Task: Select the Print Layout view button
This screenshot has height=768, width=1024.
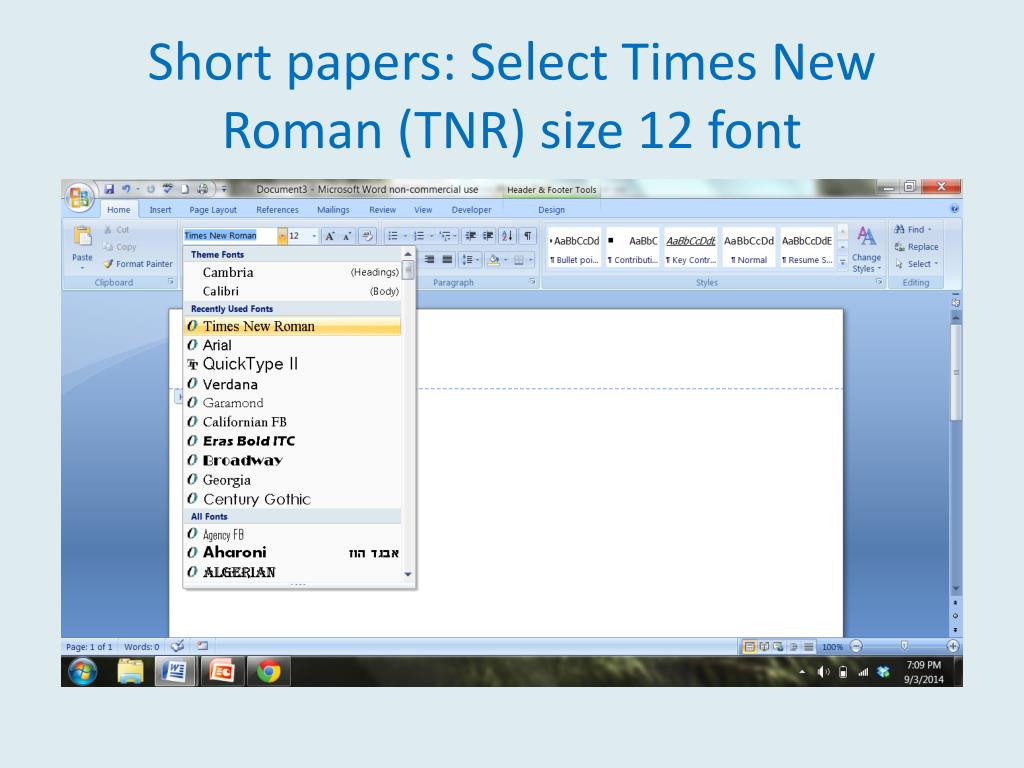Action: [x=749, y=647]
